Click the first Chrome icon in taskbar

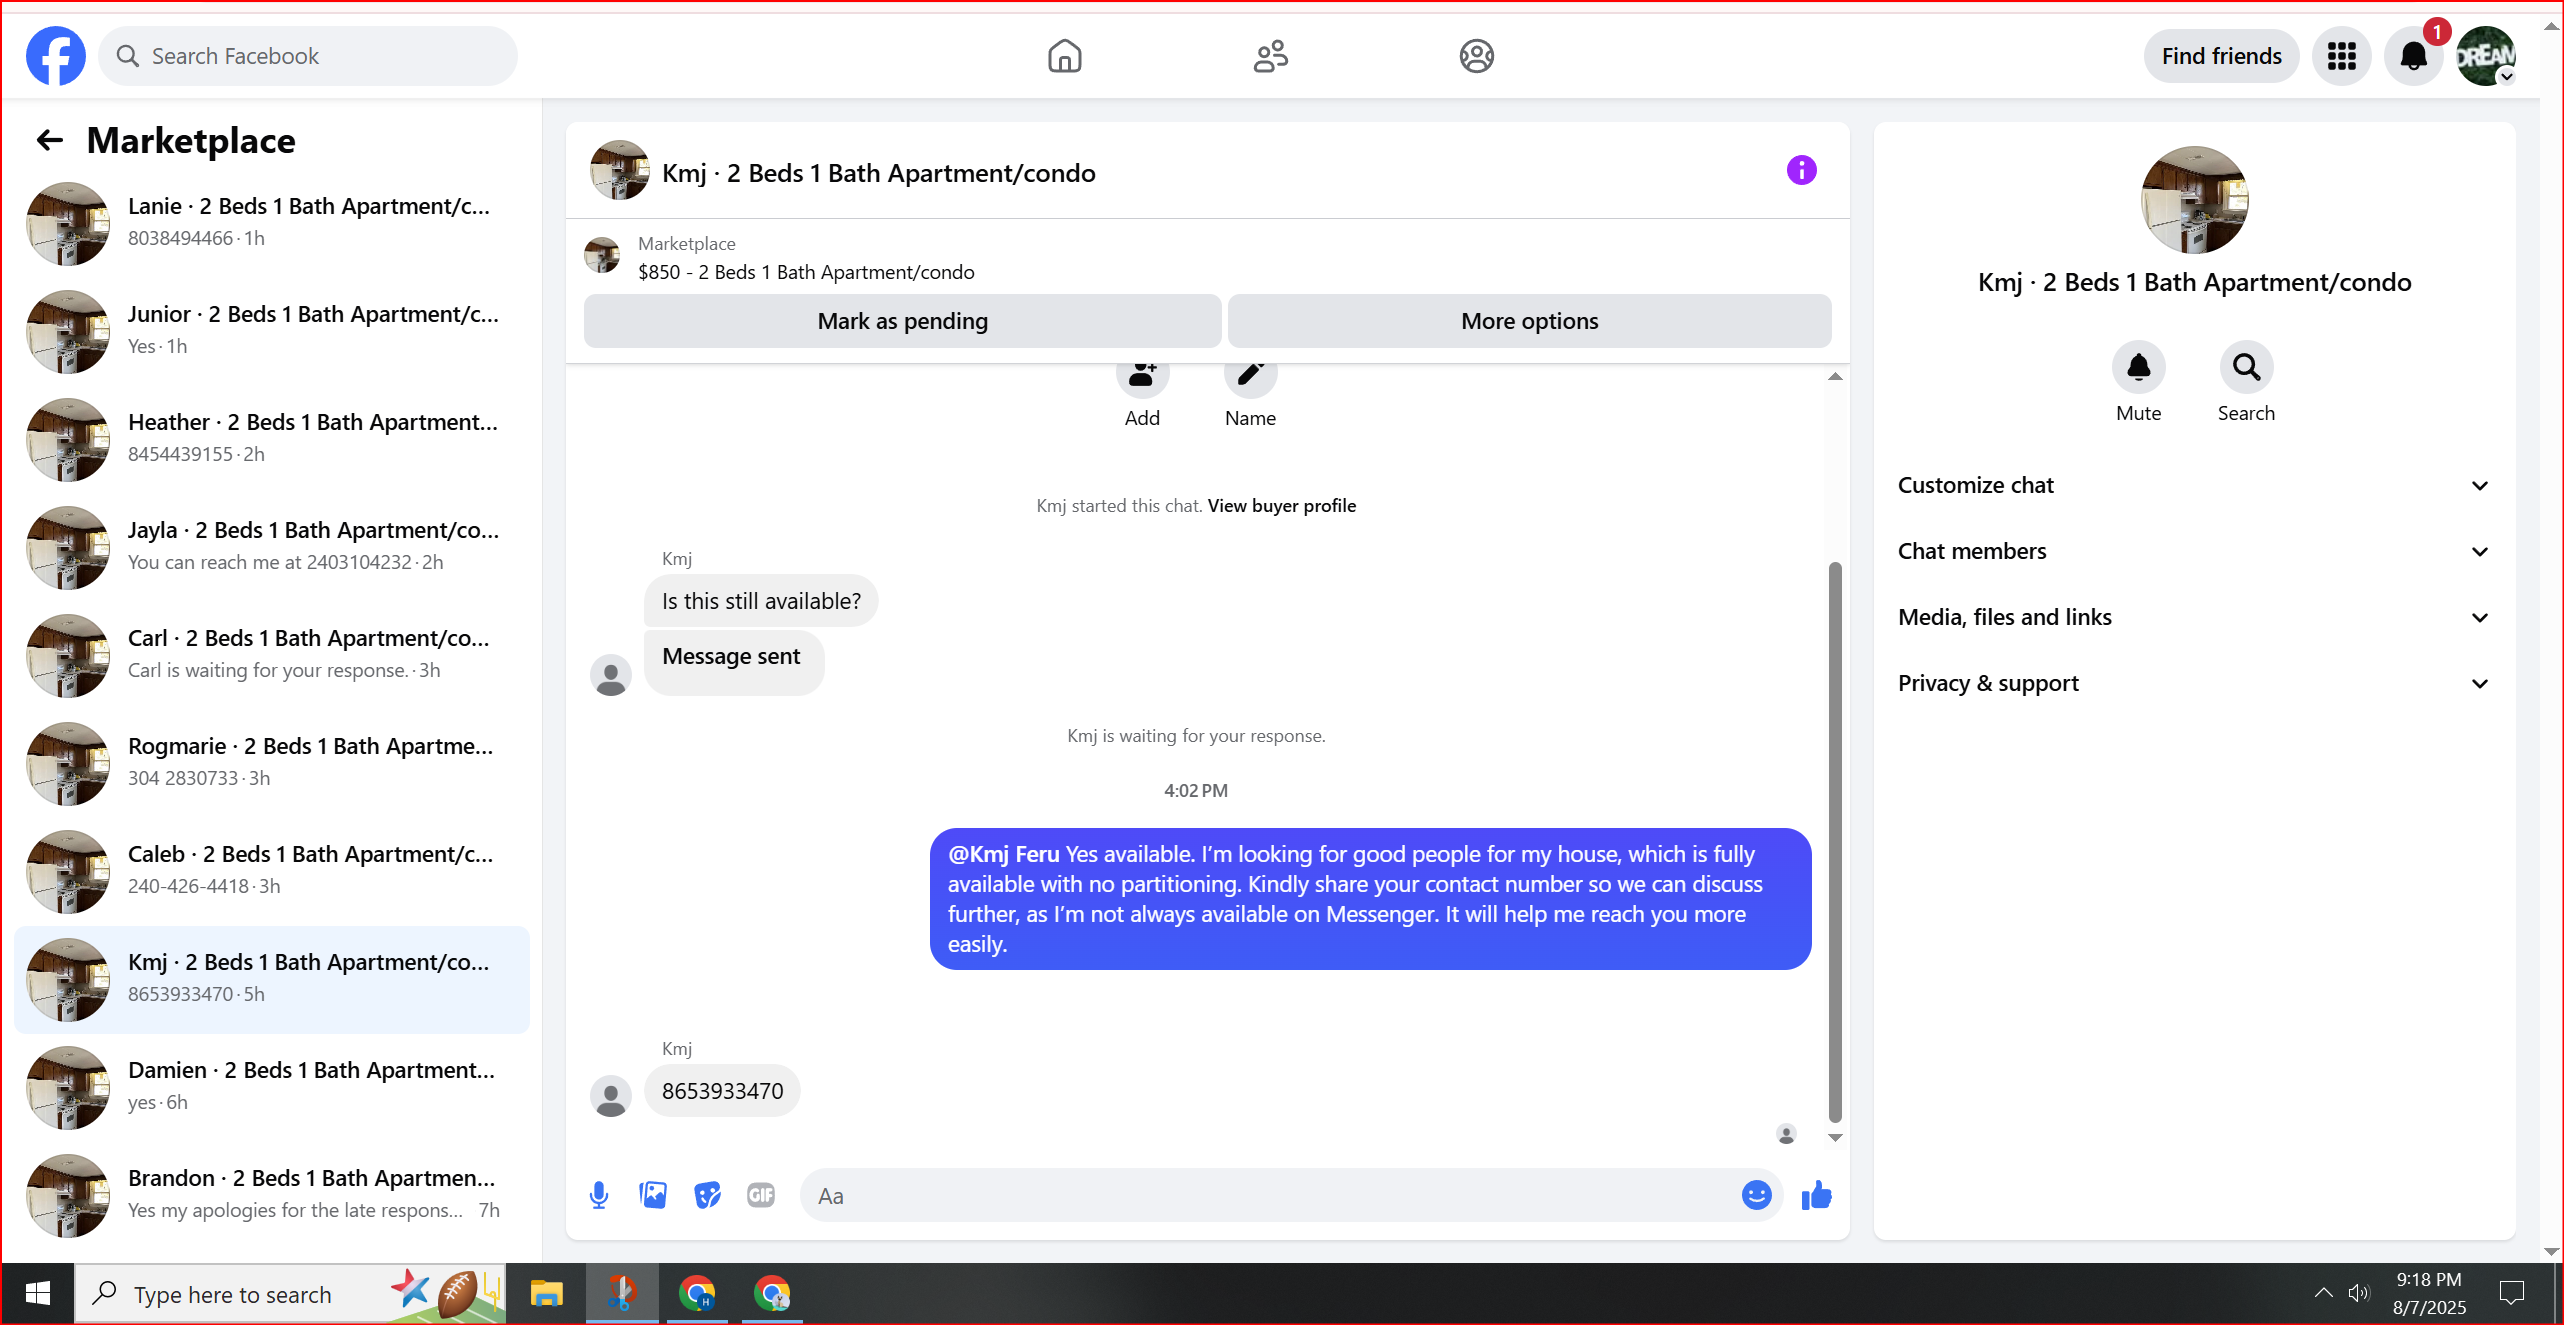697,1294
